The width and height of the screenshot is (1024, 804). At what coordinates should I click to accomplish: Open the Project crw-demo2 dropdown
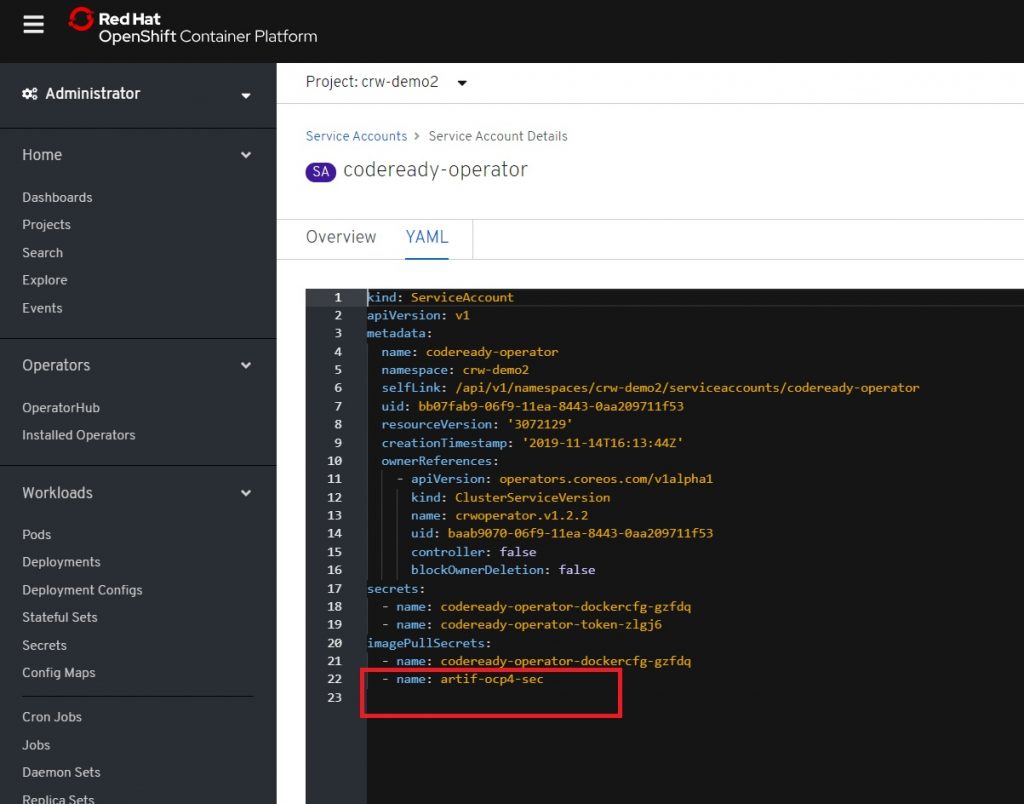[x=386, y=82]
